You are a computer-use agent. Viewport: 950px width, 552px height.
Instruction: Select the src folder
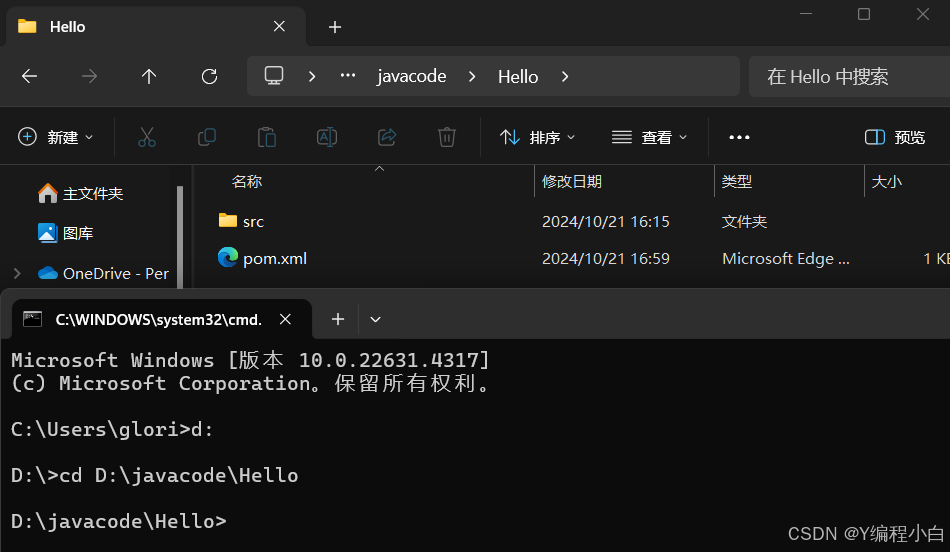tap(241, 221)
